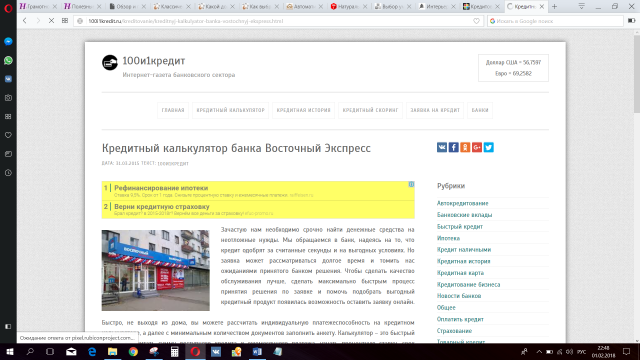640x360 pixels.
Task: Open КРЕДИТНЫЙ КАЛЬКУЛЯТОР menu item
Action: 231,110
